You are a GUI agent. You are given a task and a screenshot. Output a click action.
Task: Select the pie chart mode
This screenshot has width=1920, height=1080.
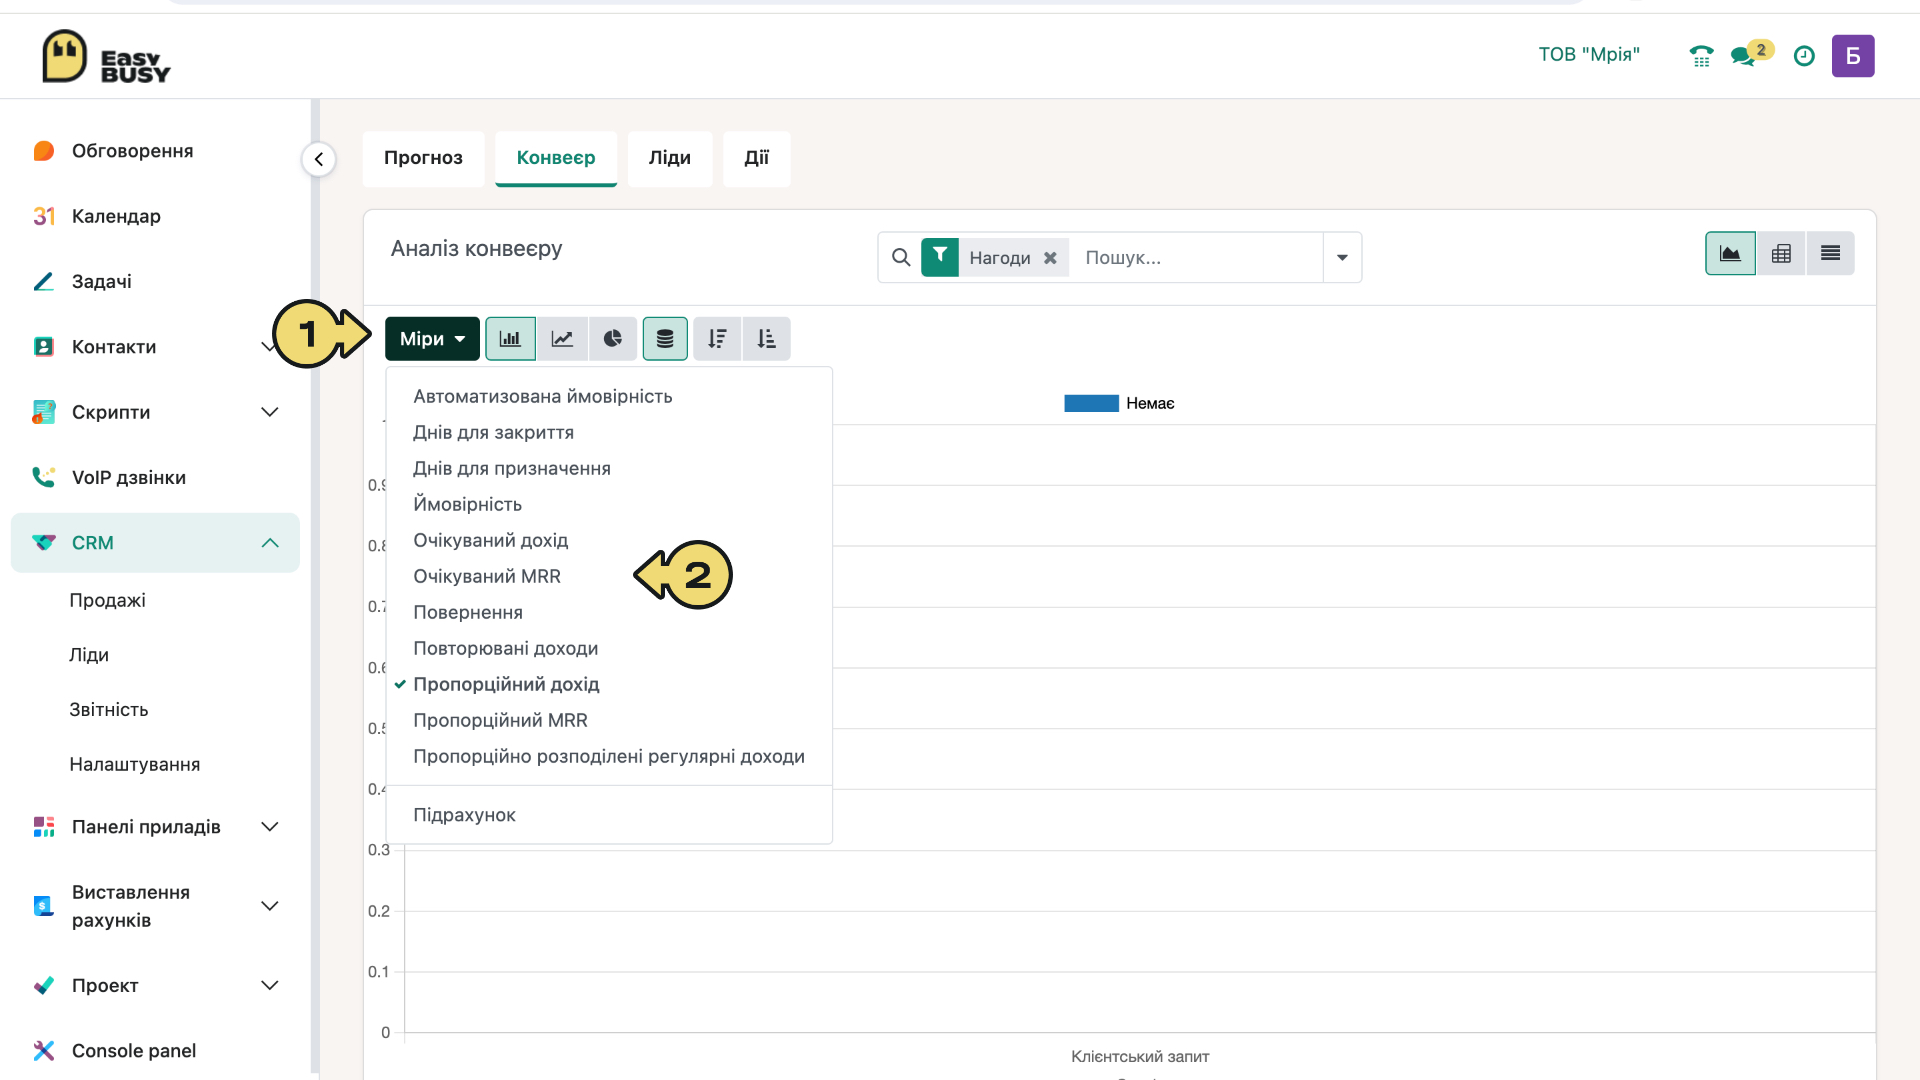[x=613, y=339]
